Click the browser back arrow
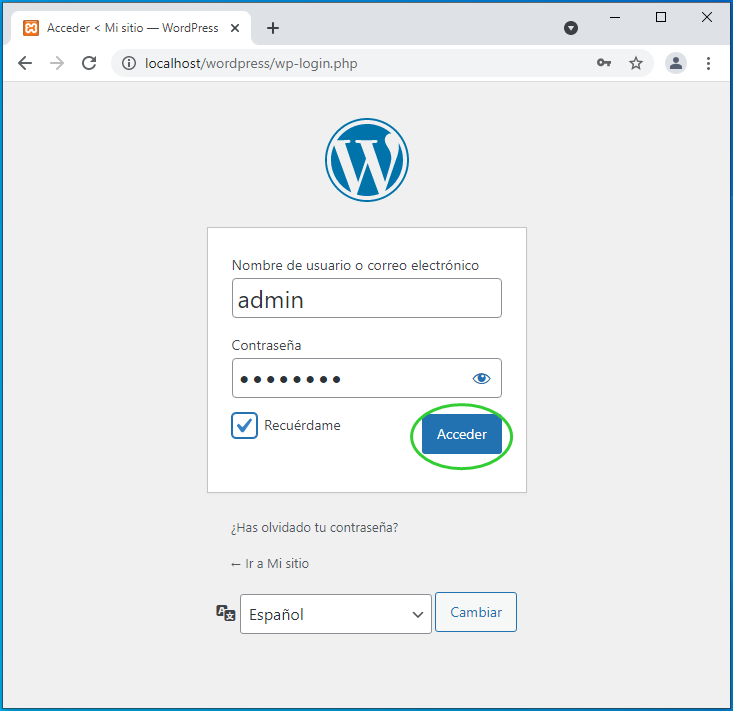Screen dimensions: 733x711 pyautogui.click(x=25, y=63)
